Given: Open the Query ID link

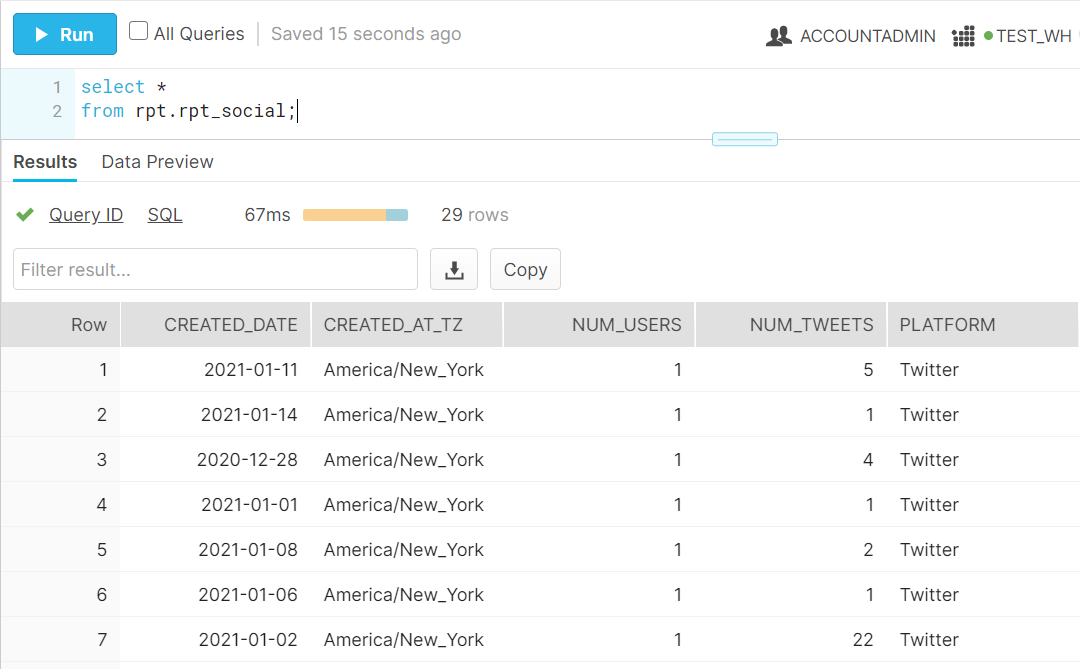Looking at the screenshot, I should (86, 215).
